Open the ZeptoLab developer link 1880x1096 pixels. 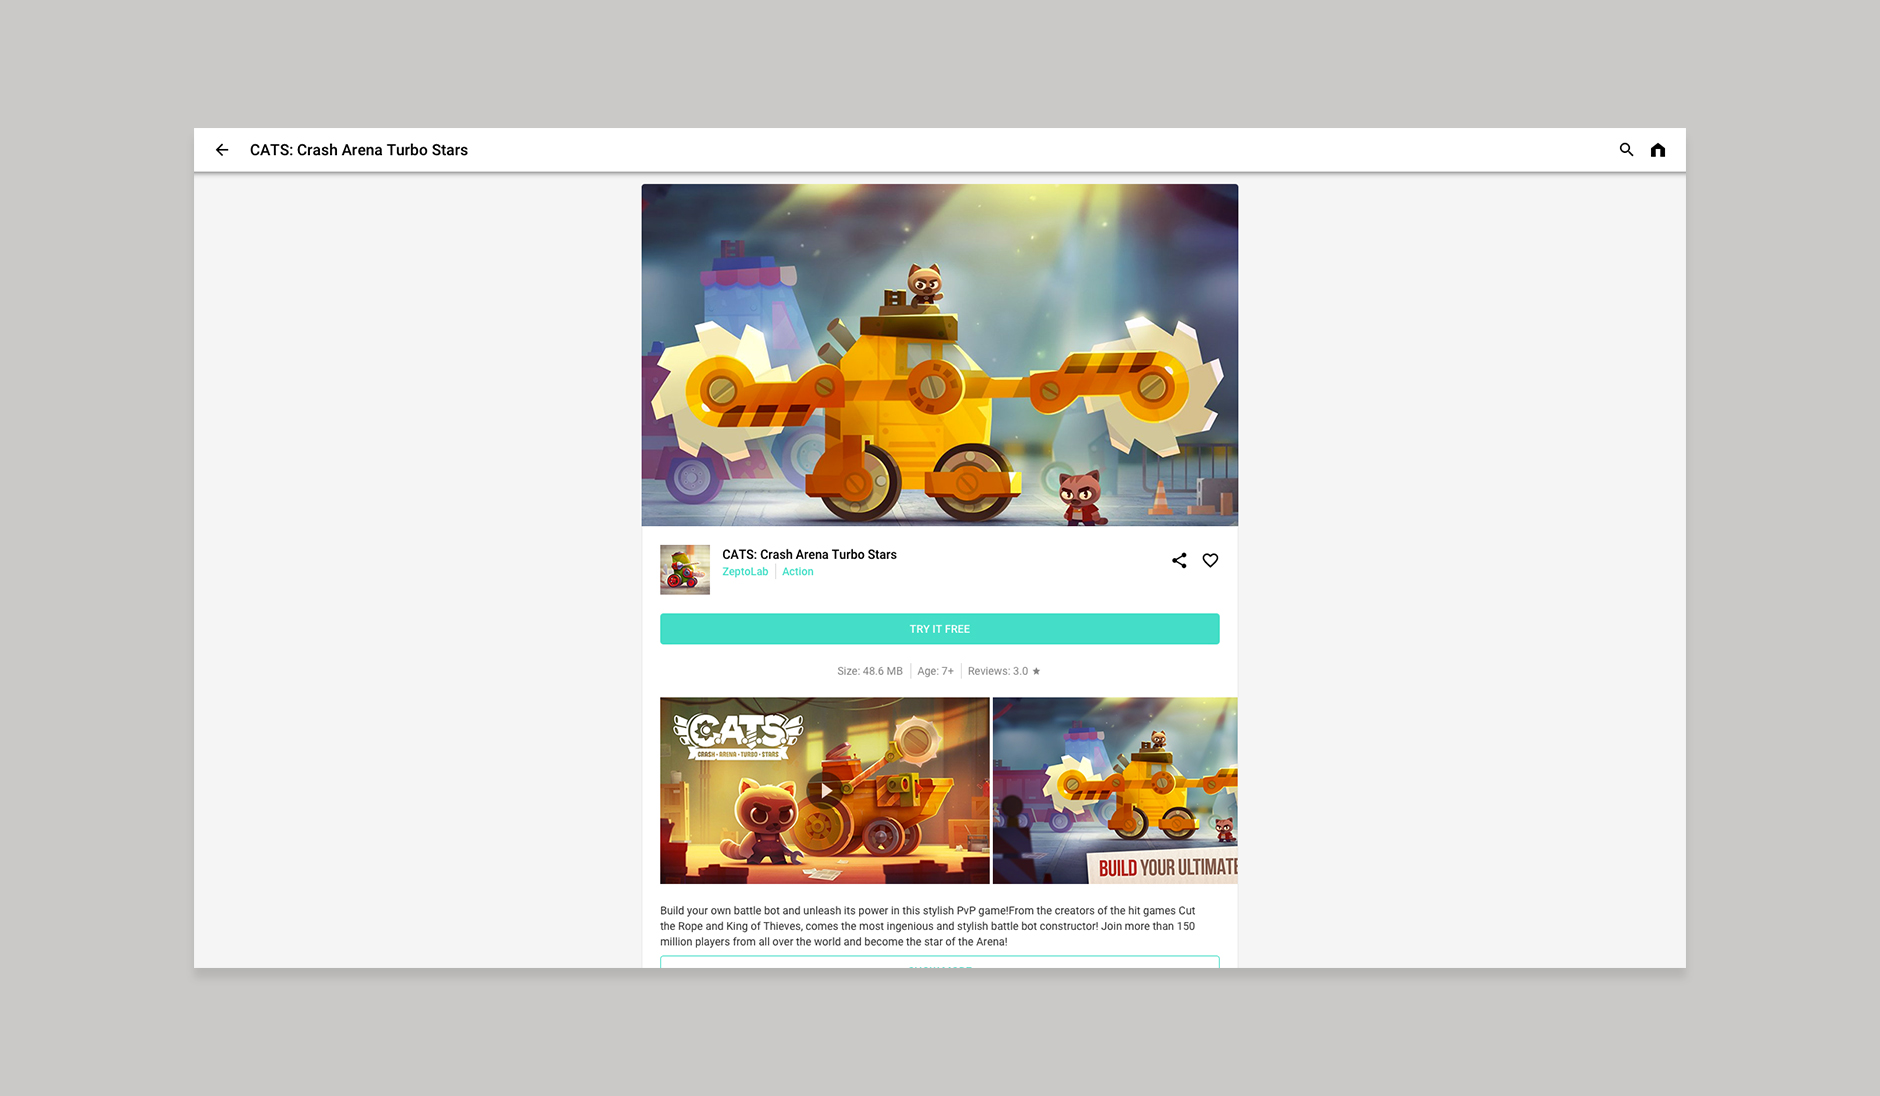tap(745, 572)
